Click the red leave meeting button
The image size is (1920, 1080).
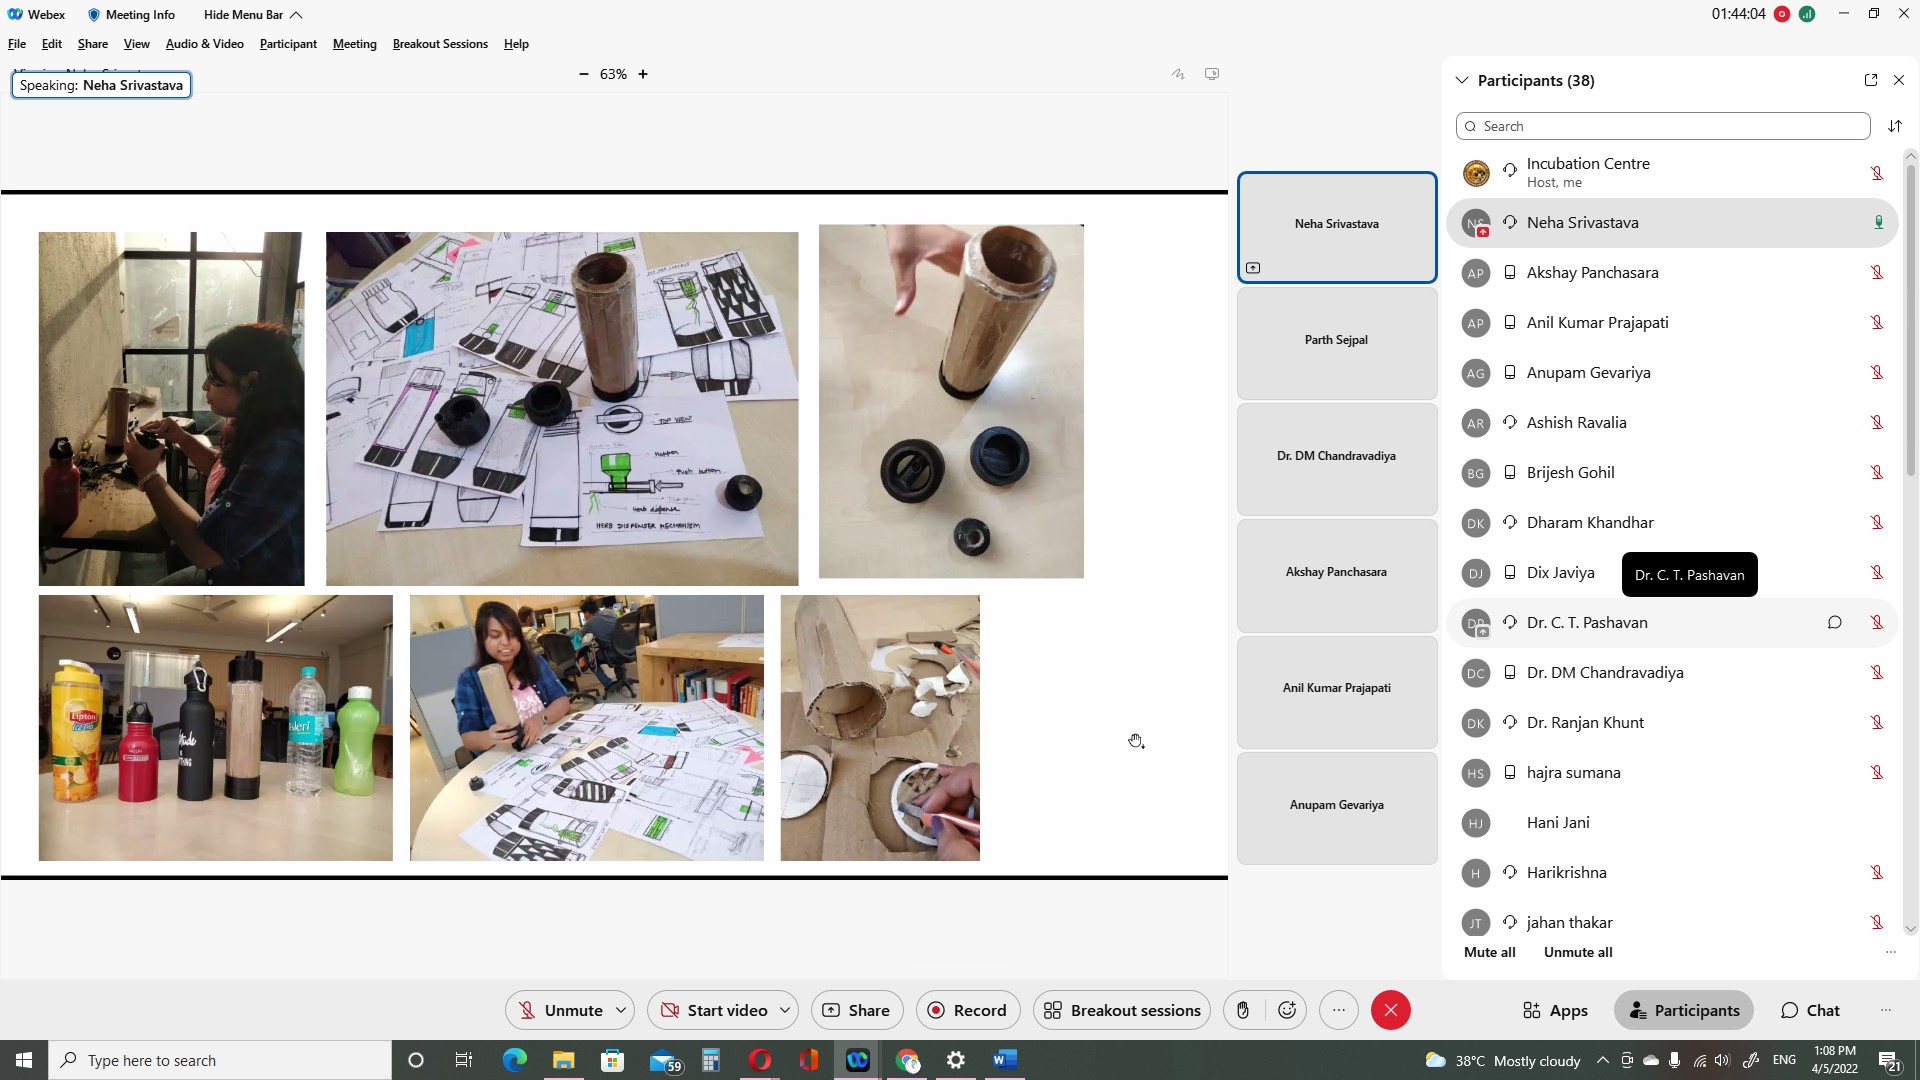(x=1390, y=1010)
